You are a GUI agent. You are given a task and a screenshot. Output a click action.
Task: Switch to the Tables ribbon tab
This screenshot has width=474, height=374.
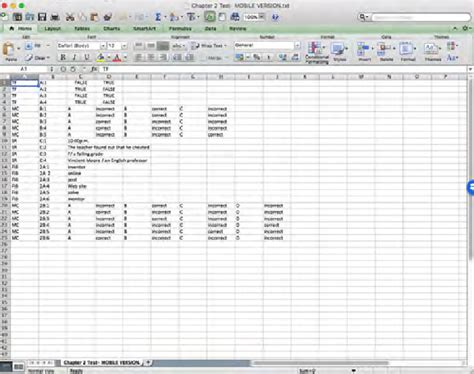(x=82, y=29)
